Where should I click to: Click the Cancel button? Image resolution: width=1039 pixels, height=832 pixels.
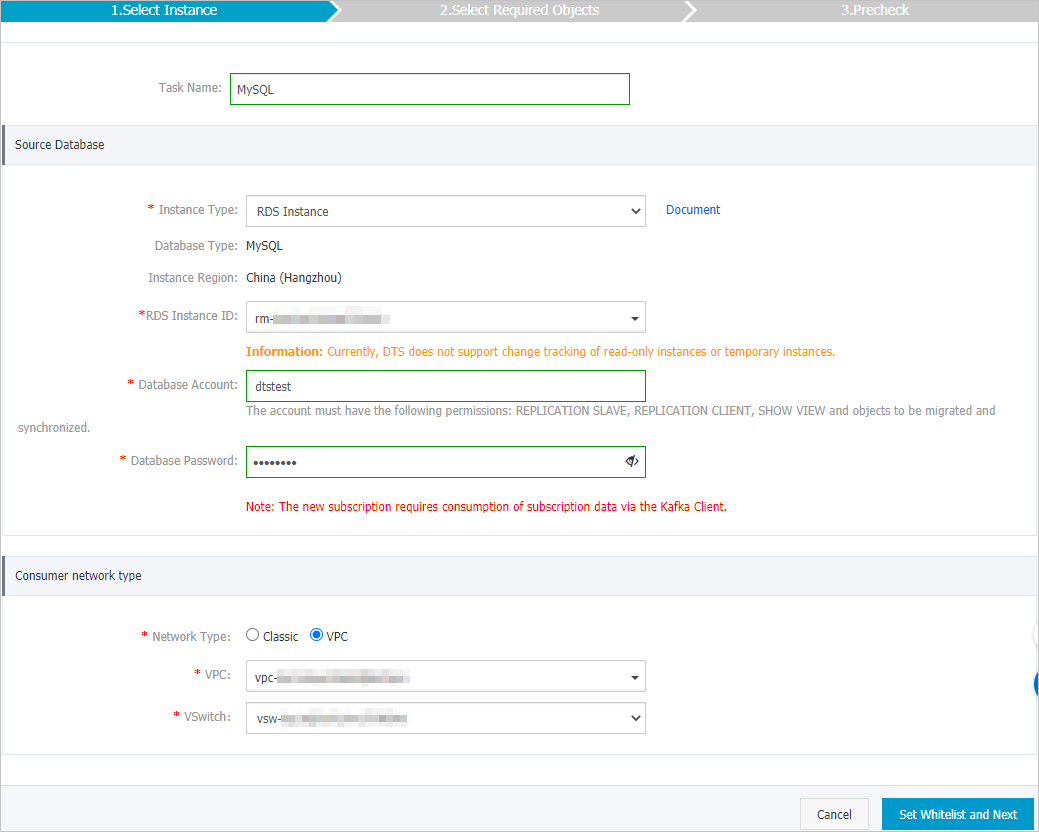[834, 814]
